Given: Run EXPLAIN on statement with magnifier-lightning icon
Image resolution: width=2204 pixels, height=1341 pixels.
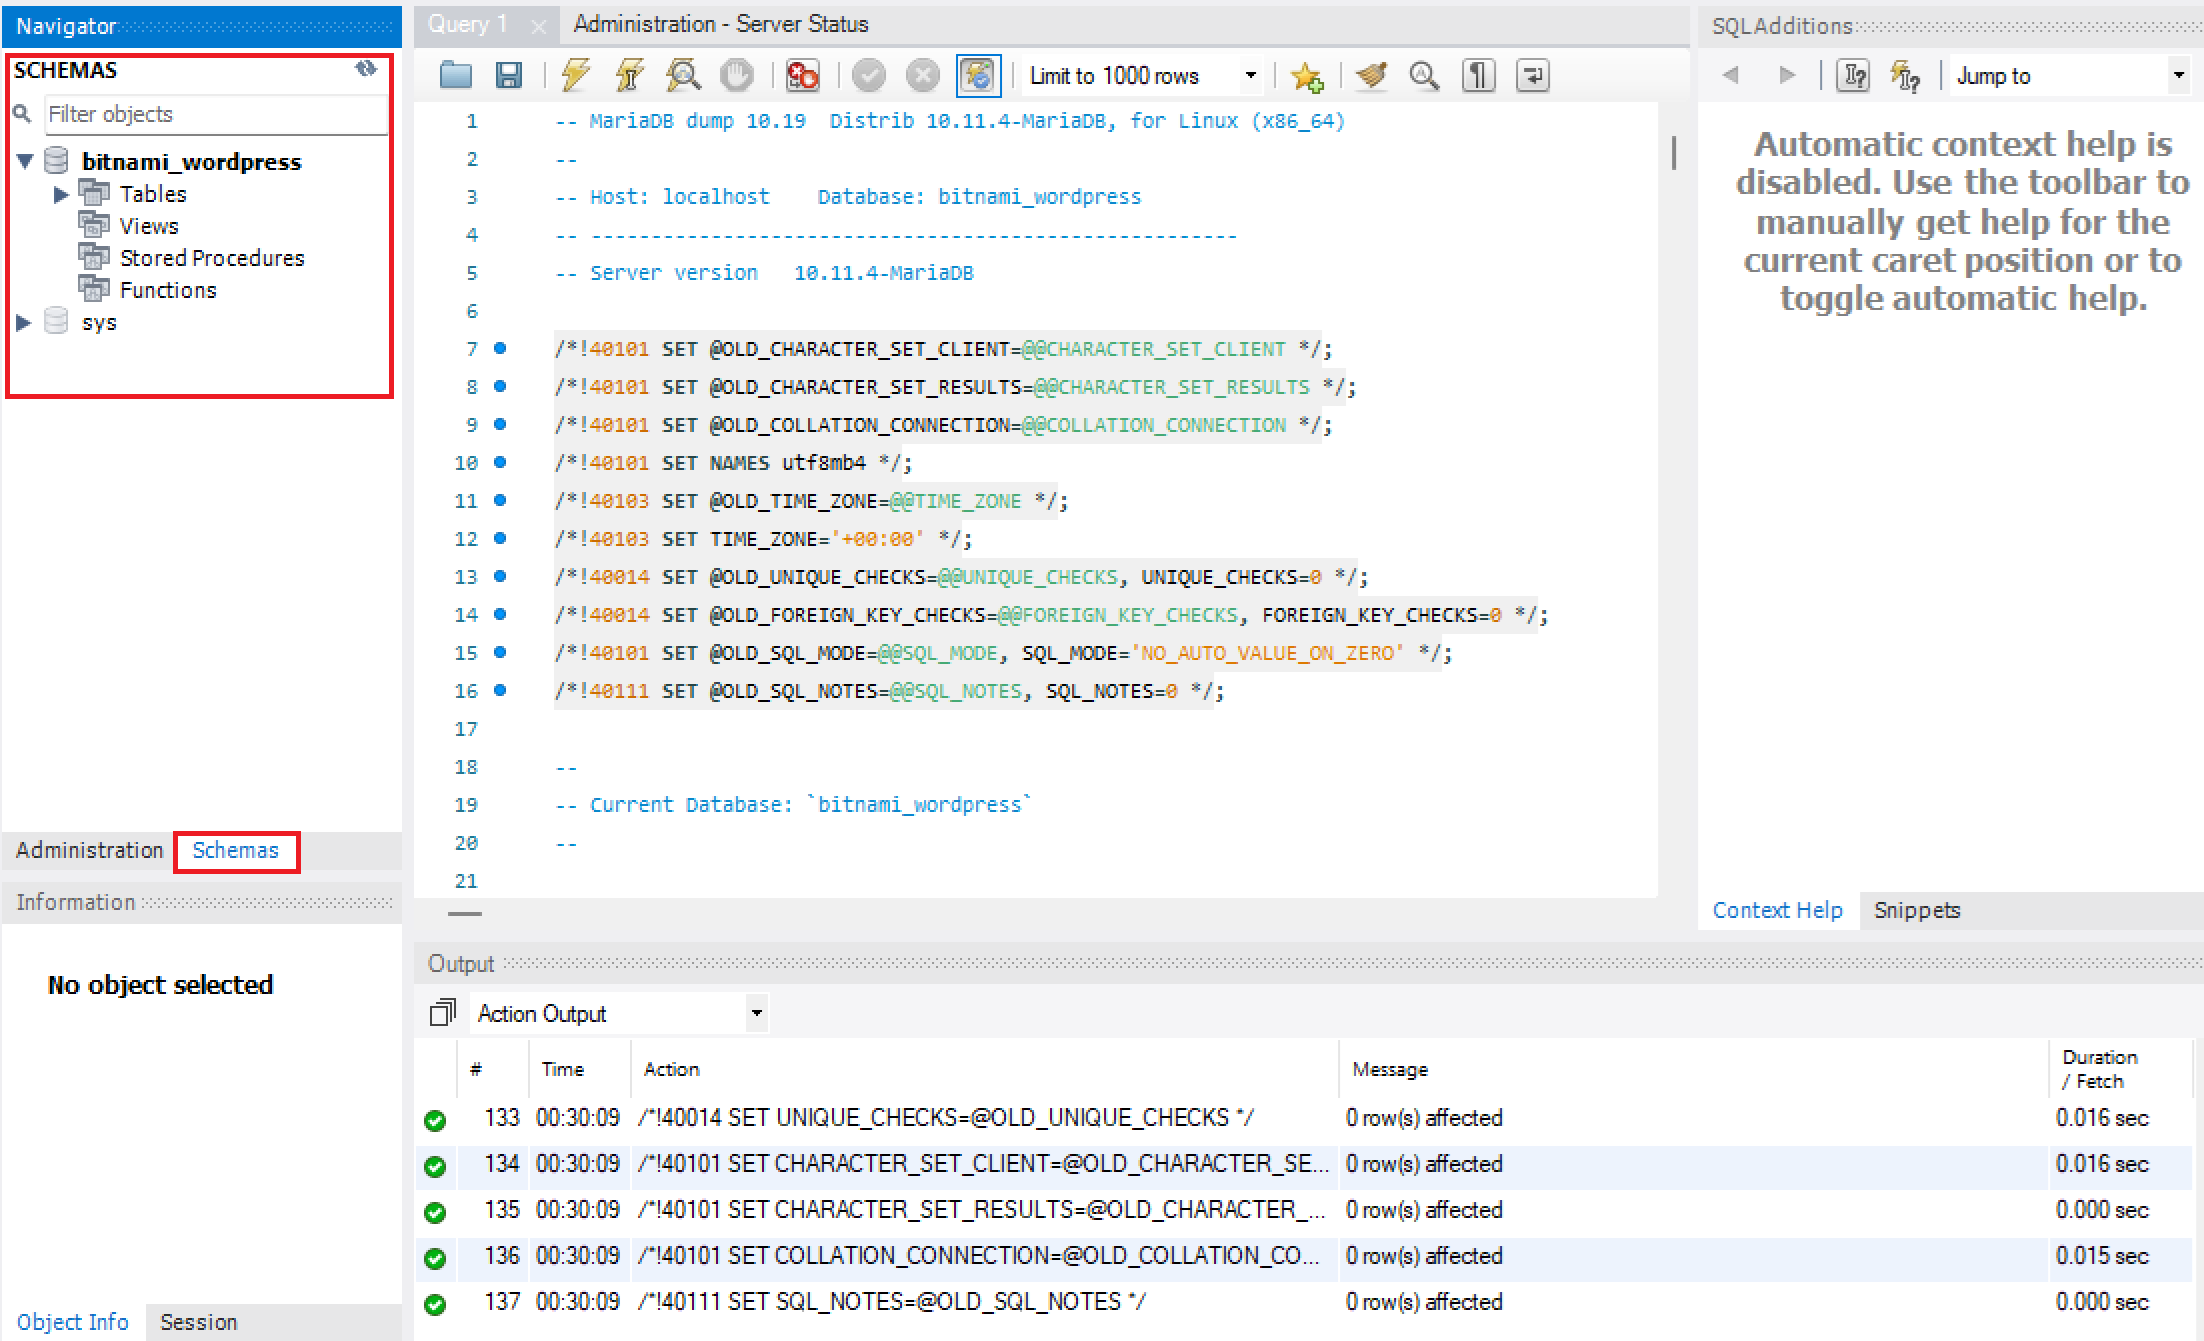Looking at the screenshot, I should pyautogui.click(x=683, y=76).
